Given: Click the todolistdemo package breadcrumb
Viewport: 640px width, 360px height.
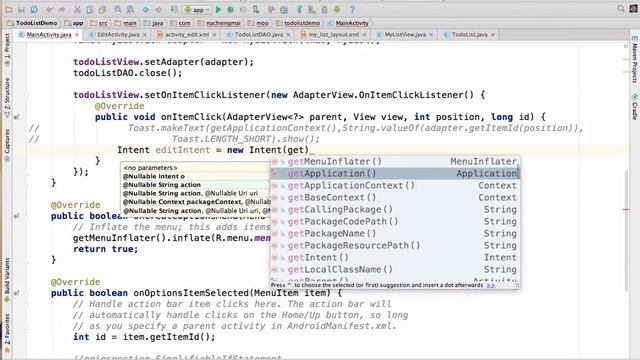Looking at the screenshot, I should (x=298, y=23).
